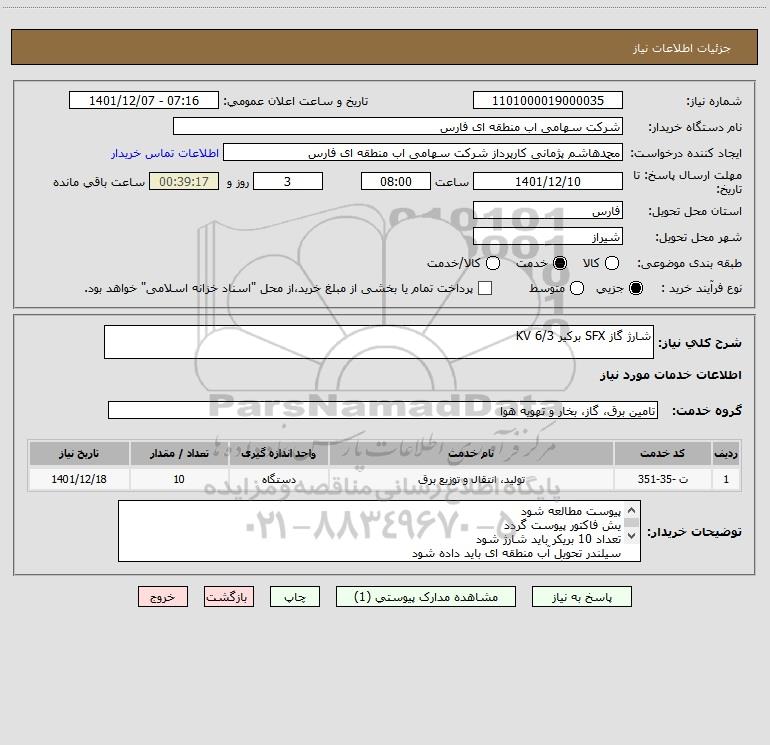Click scroll-down arrow in buyer notes
Screen dimensions: 770x745
click(632, 536)
